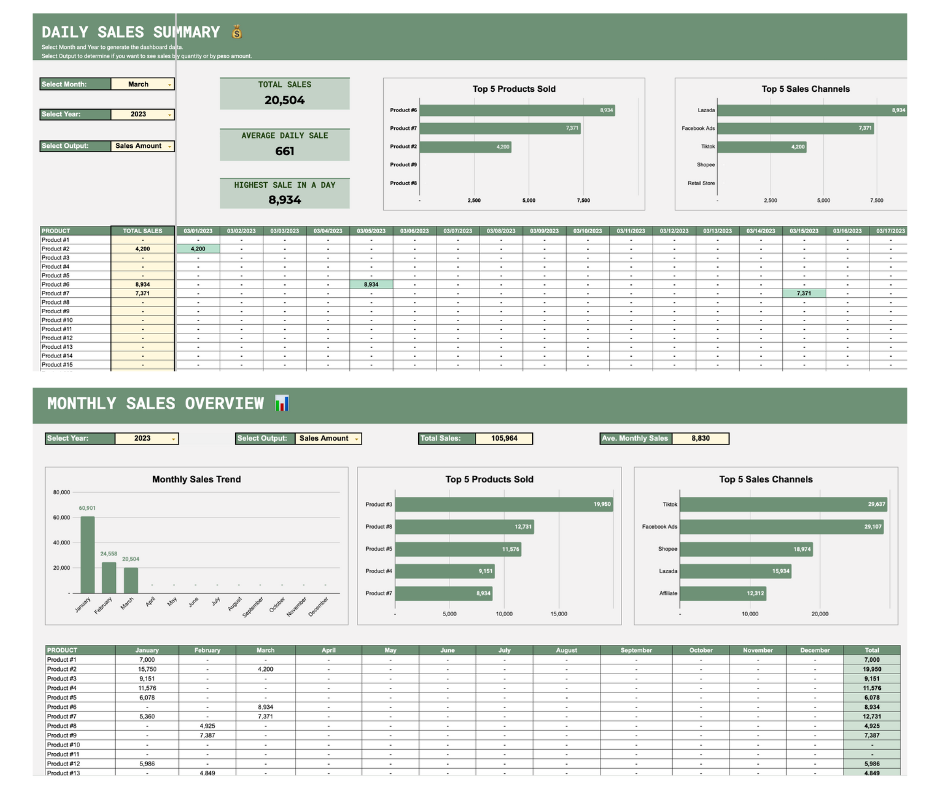Click the Product #3 bar in the monthly Top 5 Products chart

[504, 504]
